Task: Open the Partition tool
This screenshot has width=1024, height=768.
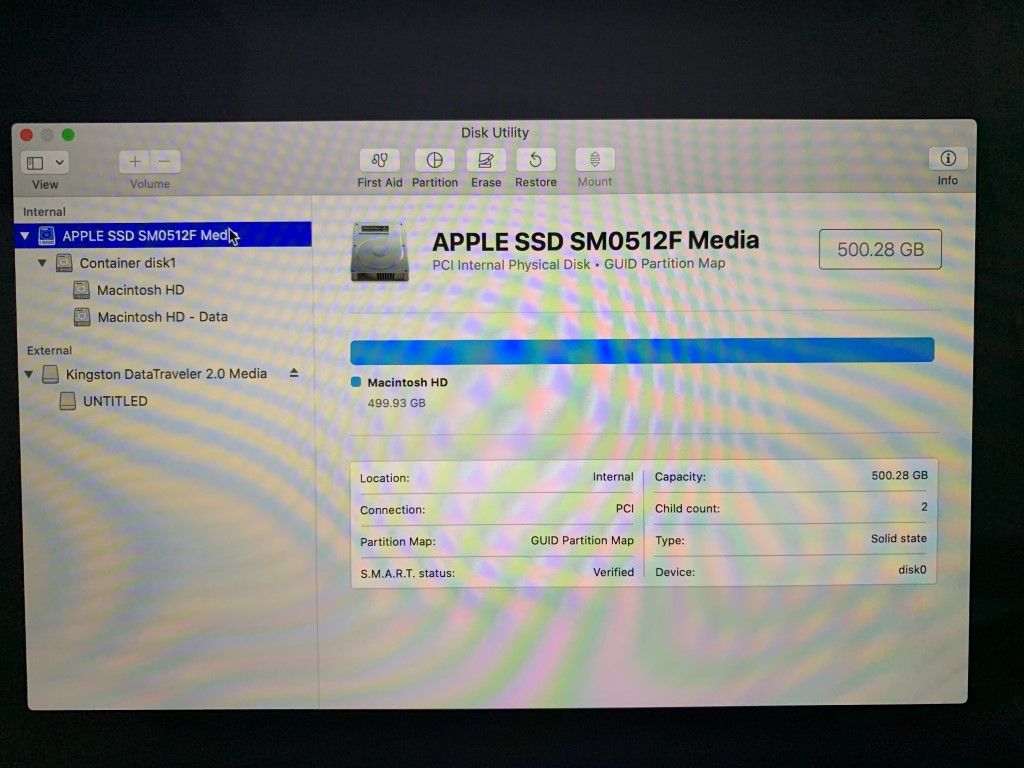Action: pyautogui.click(x=434, y=160)
